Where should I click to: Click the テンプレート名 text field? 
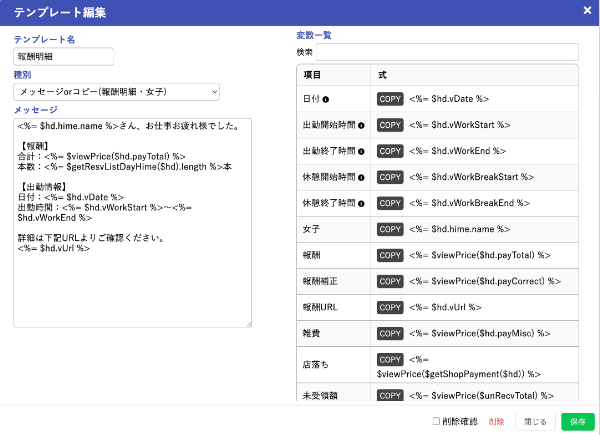tap(64, 56)
